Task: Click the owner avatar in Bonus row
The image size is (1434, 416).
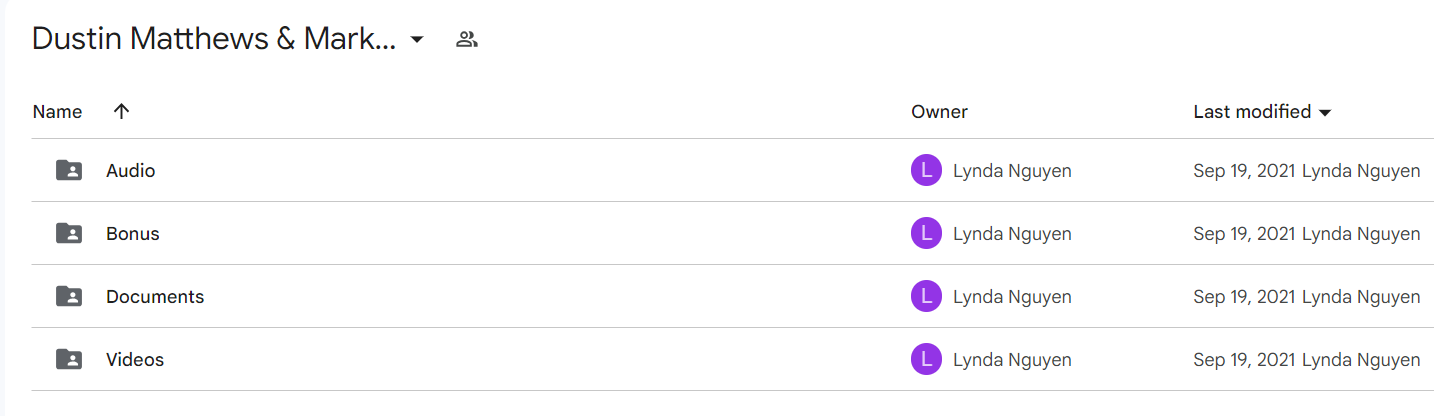Action: pyautogui.click(x=927, y=234)
